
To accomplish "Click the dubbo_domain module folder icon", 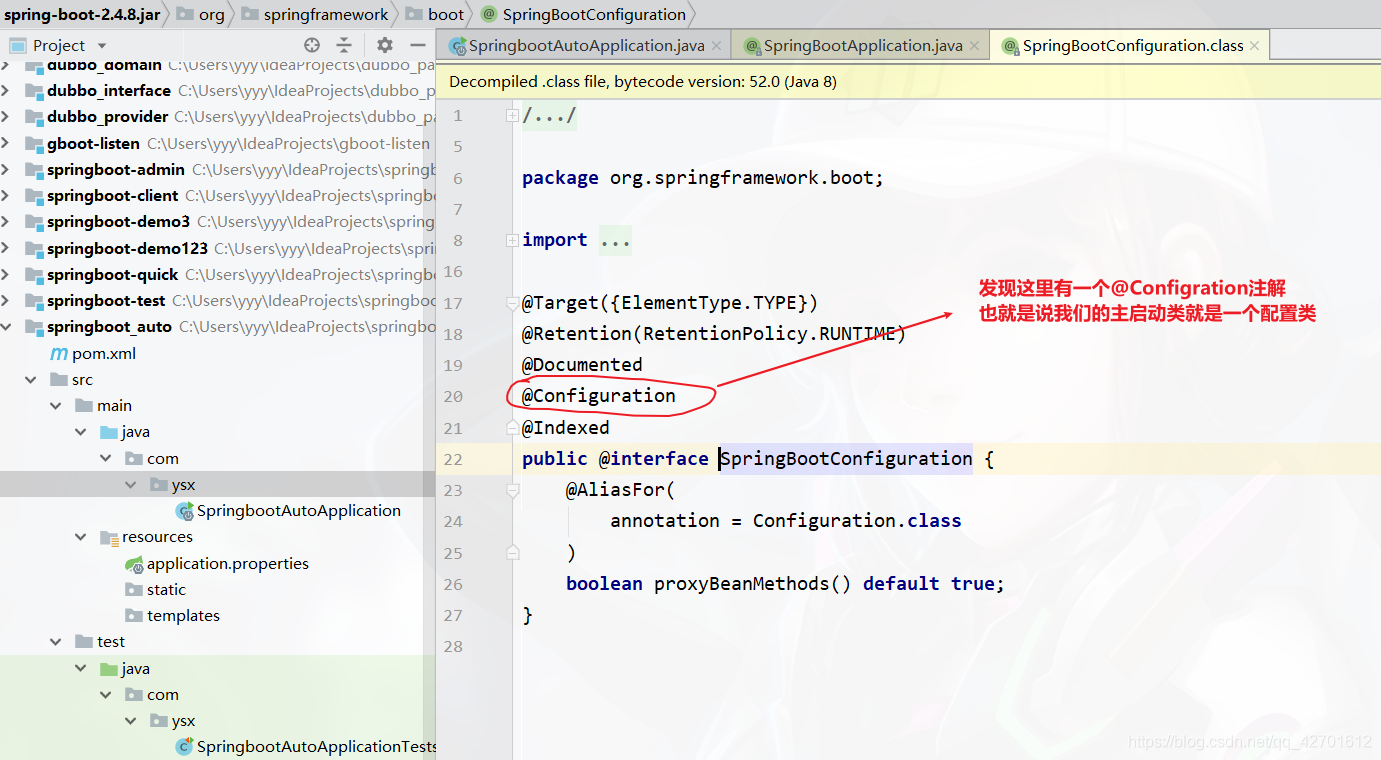I will pyautogui.click(x=34, y=65).
